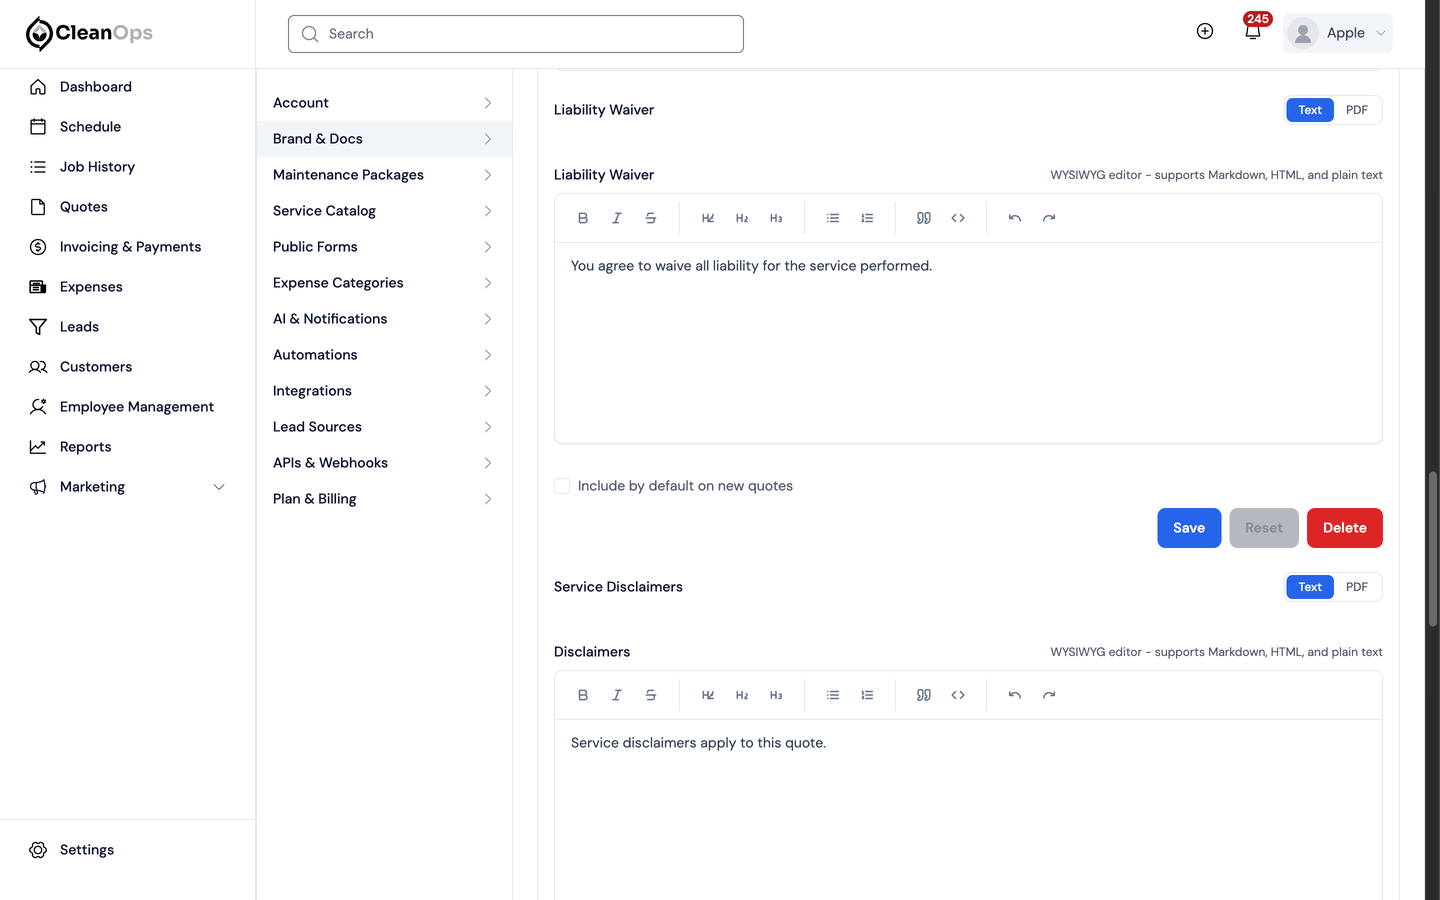Image resolution: width=1440 pixels, height=900 pixels.
Task: Expand the Account settings chevron
Action: pos(488,103)
